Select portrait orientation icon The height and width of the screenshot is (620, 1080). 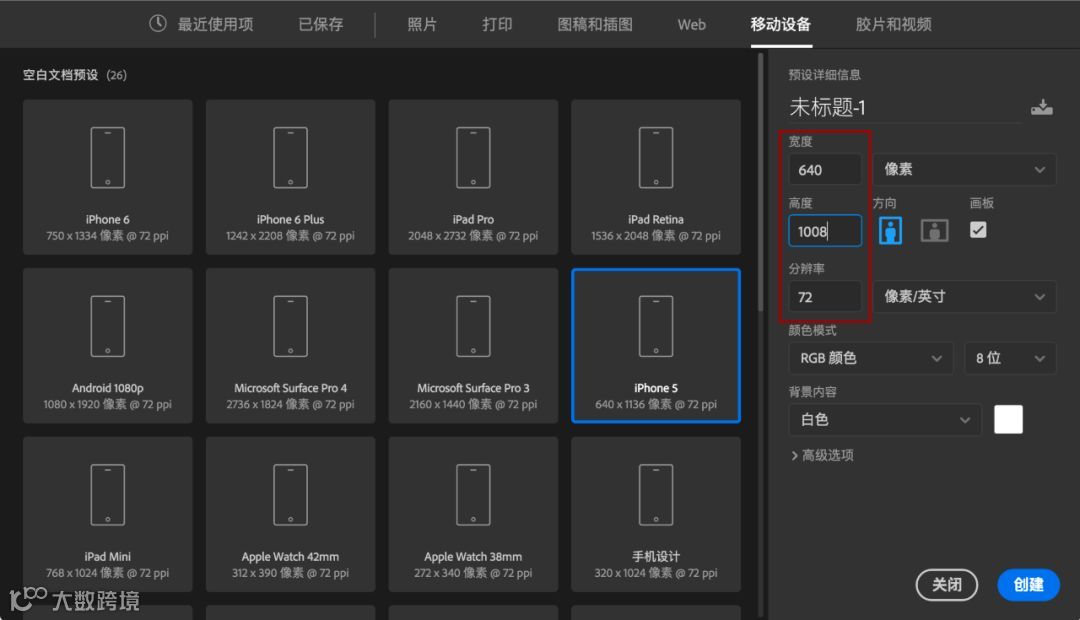click(890, 231)
